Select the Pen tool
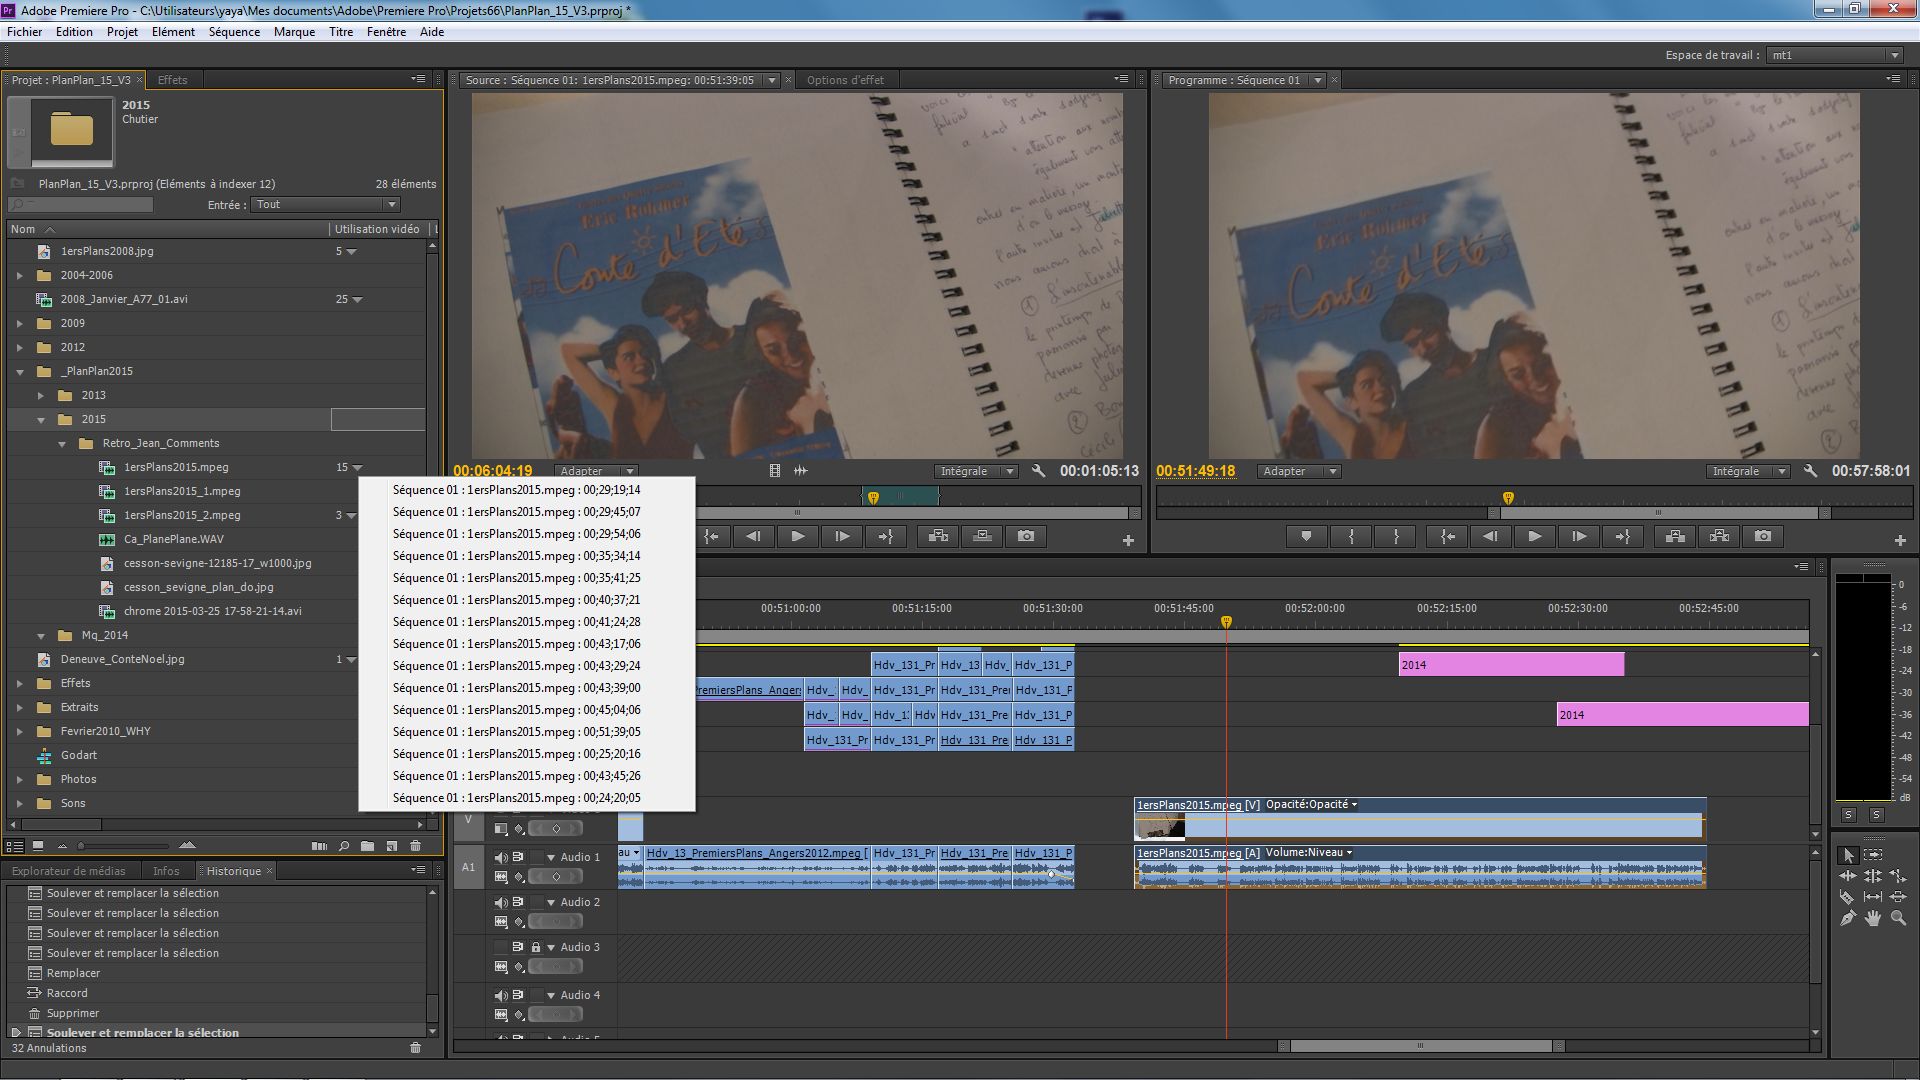 point(1848,918)
